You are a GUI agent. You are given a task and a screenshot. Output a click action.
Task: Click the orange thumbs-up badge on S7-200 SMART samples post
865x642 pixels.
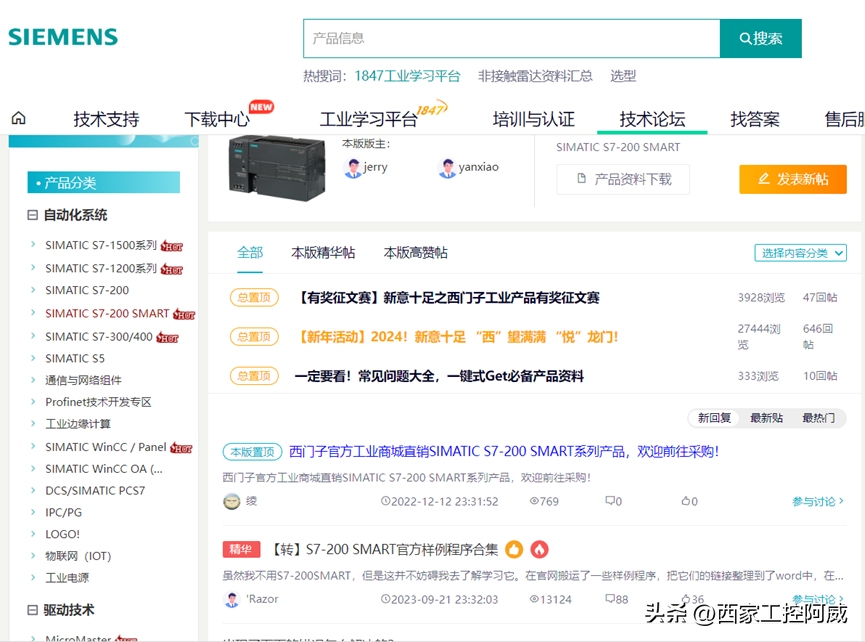514,549
